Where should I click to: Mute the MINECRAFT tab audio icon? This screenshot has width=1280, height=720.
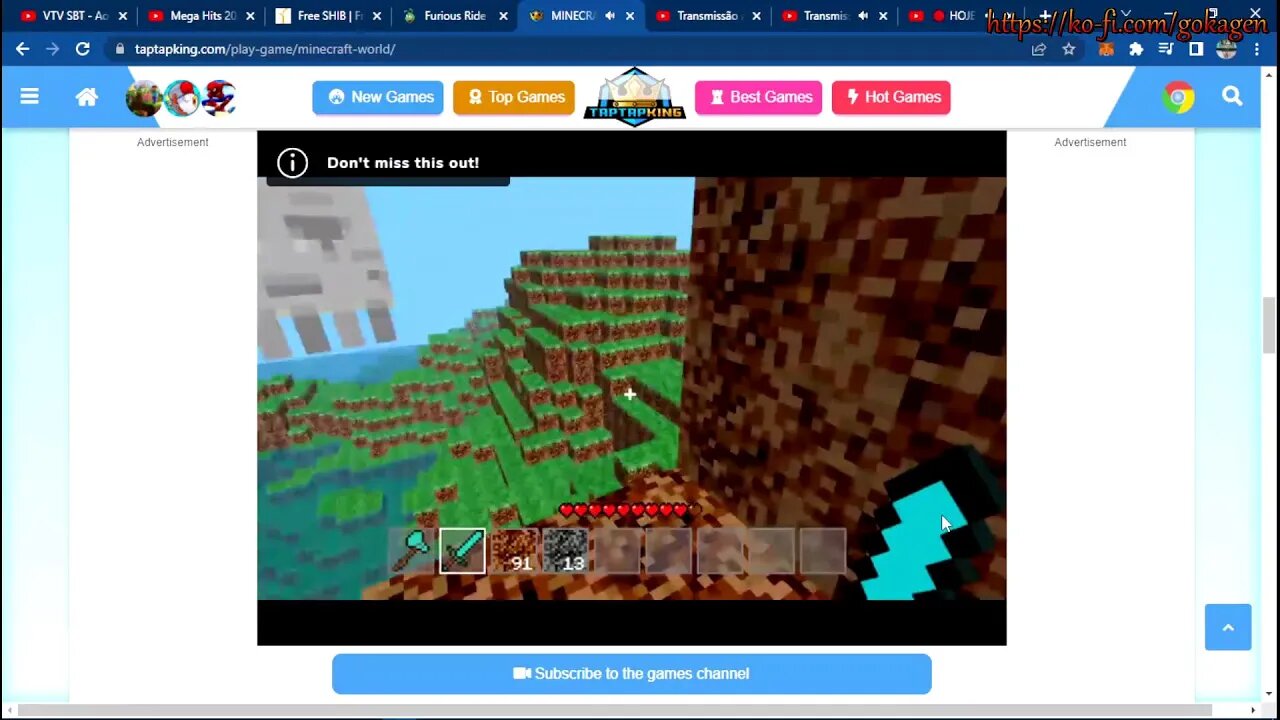point(609,16)
